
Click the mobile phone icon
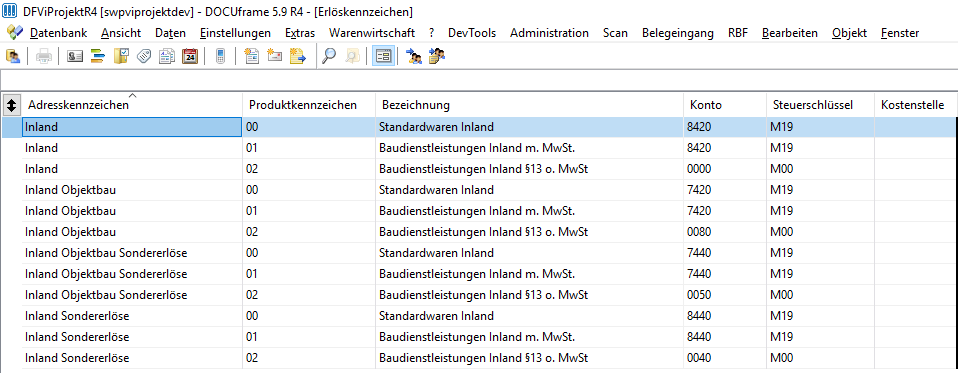[221, 57]
